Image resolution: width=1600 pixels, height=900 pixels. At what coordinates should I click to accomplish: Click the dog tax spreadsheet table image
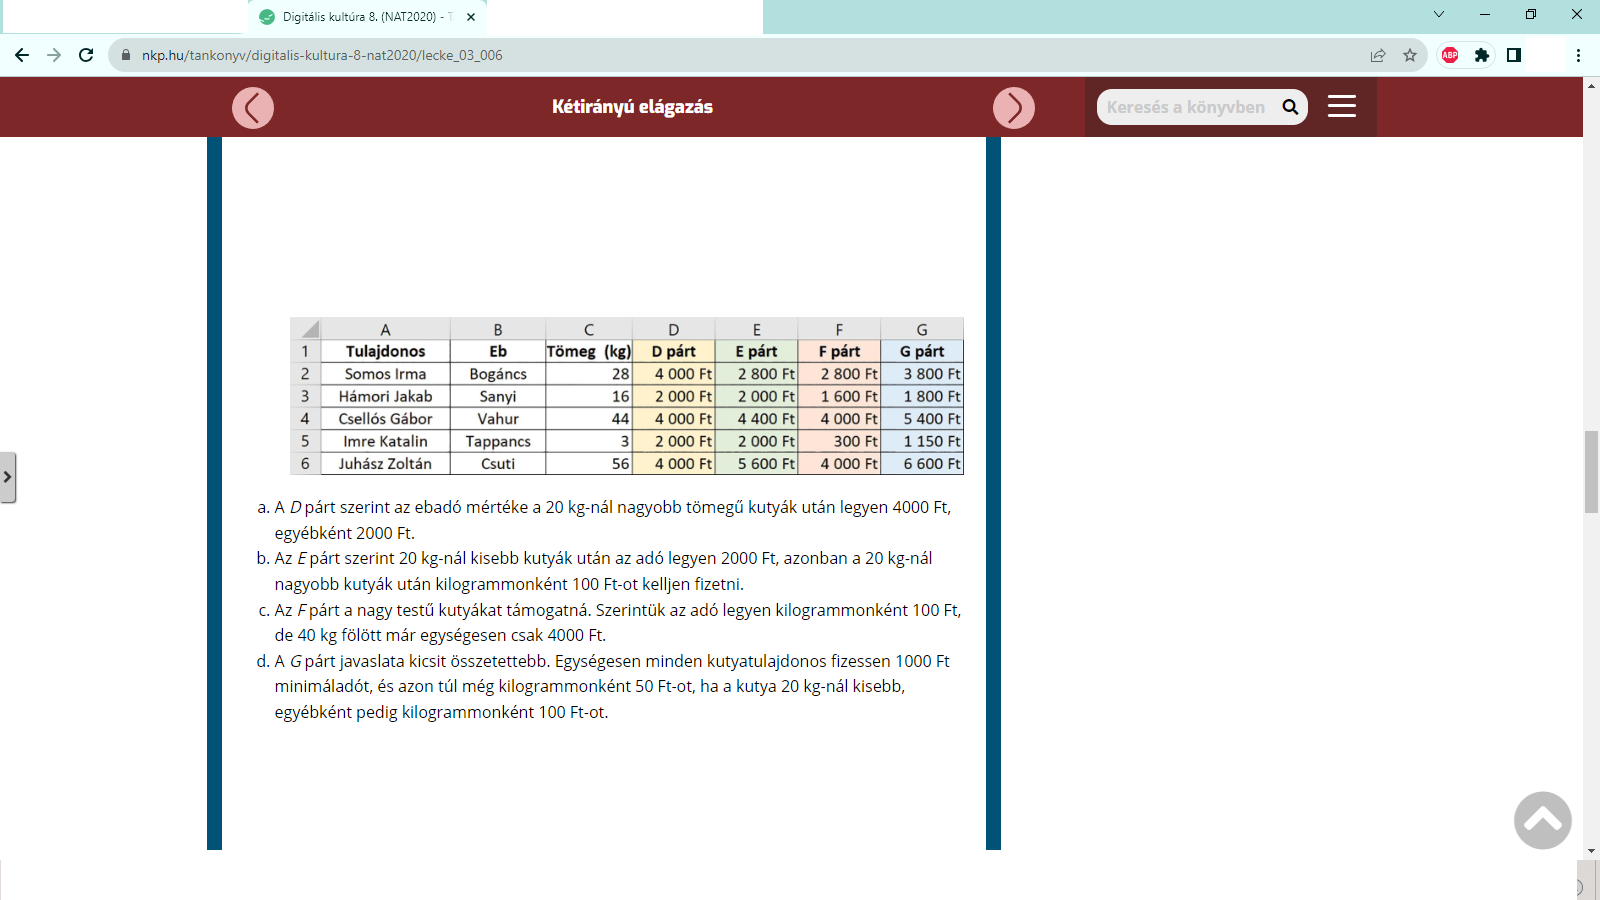click(627, 396)
